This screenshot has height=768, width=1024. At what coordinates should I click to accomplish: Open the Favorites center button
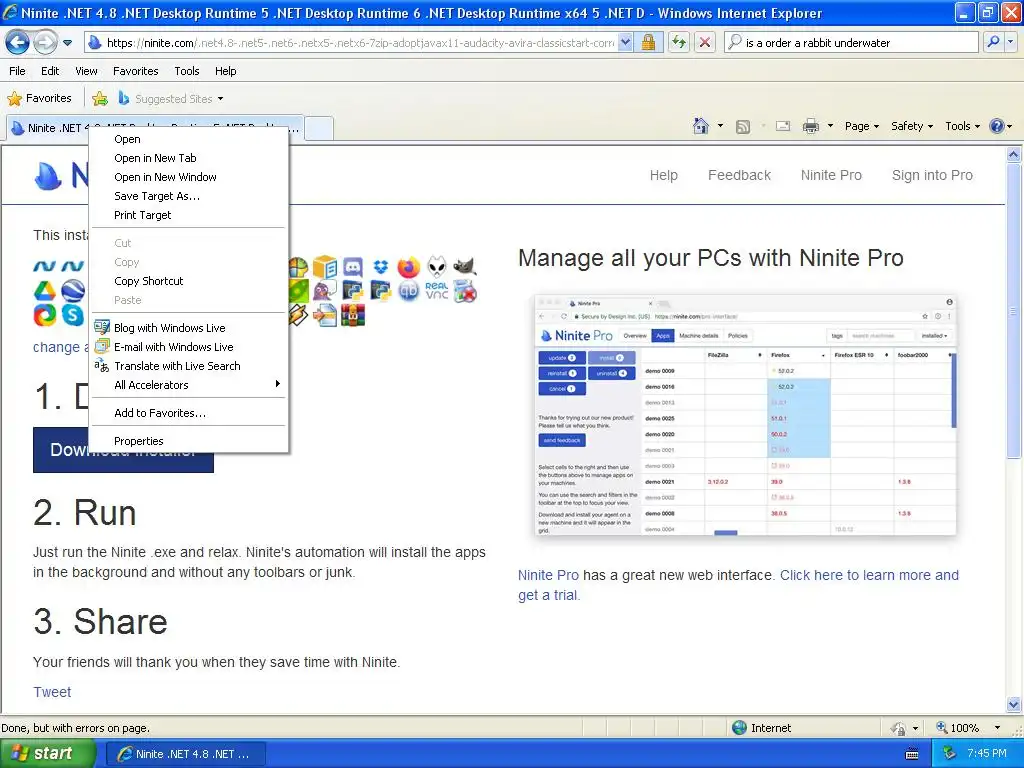point(39,98)
